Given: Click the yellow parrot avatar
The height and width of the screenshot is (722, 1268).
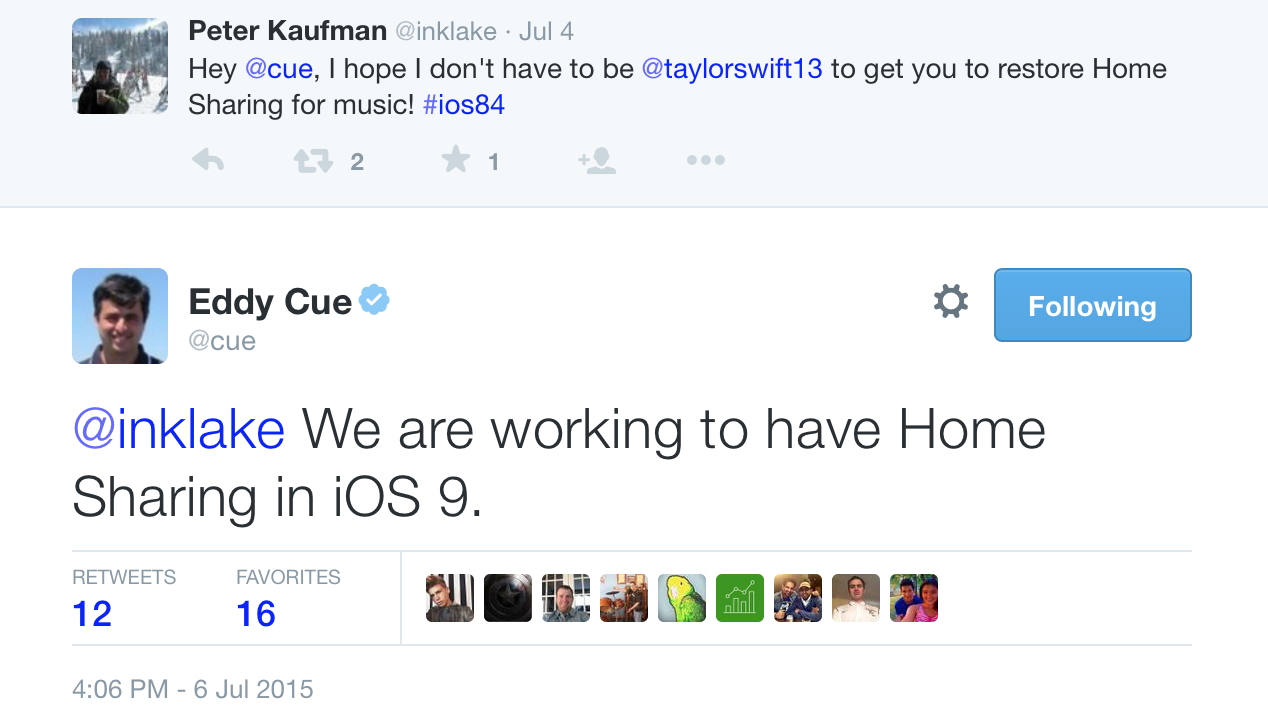Looking at the screenshot, I should pyautogui.click(x=682, y=598).
